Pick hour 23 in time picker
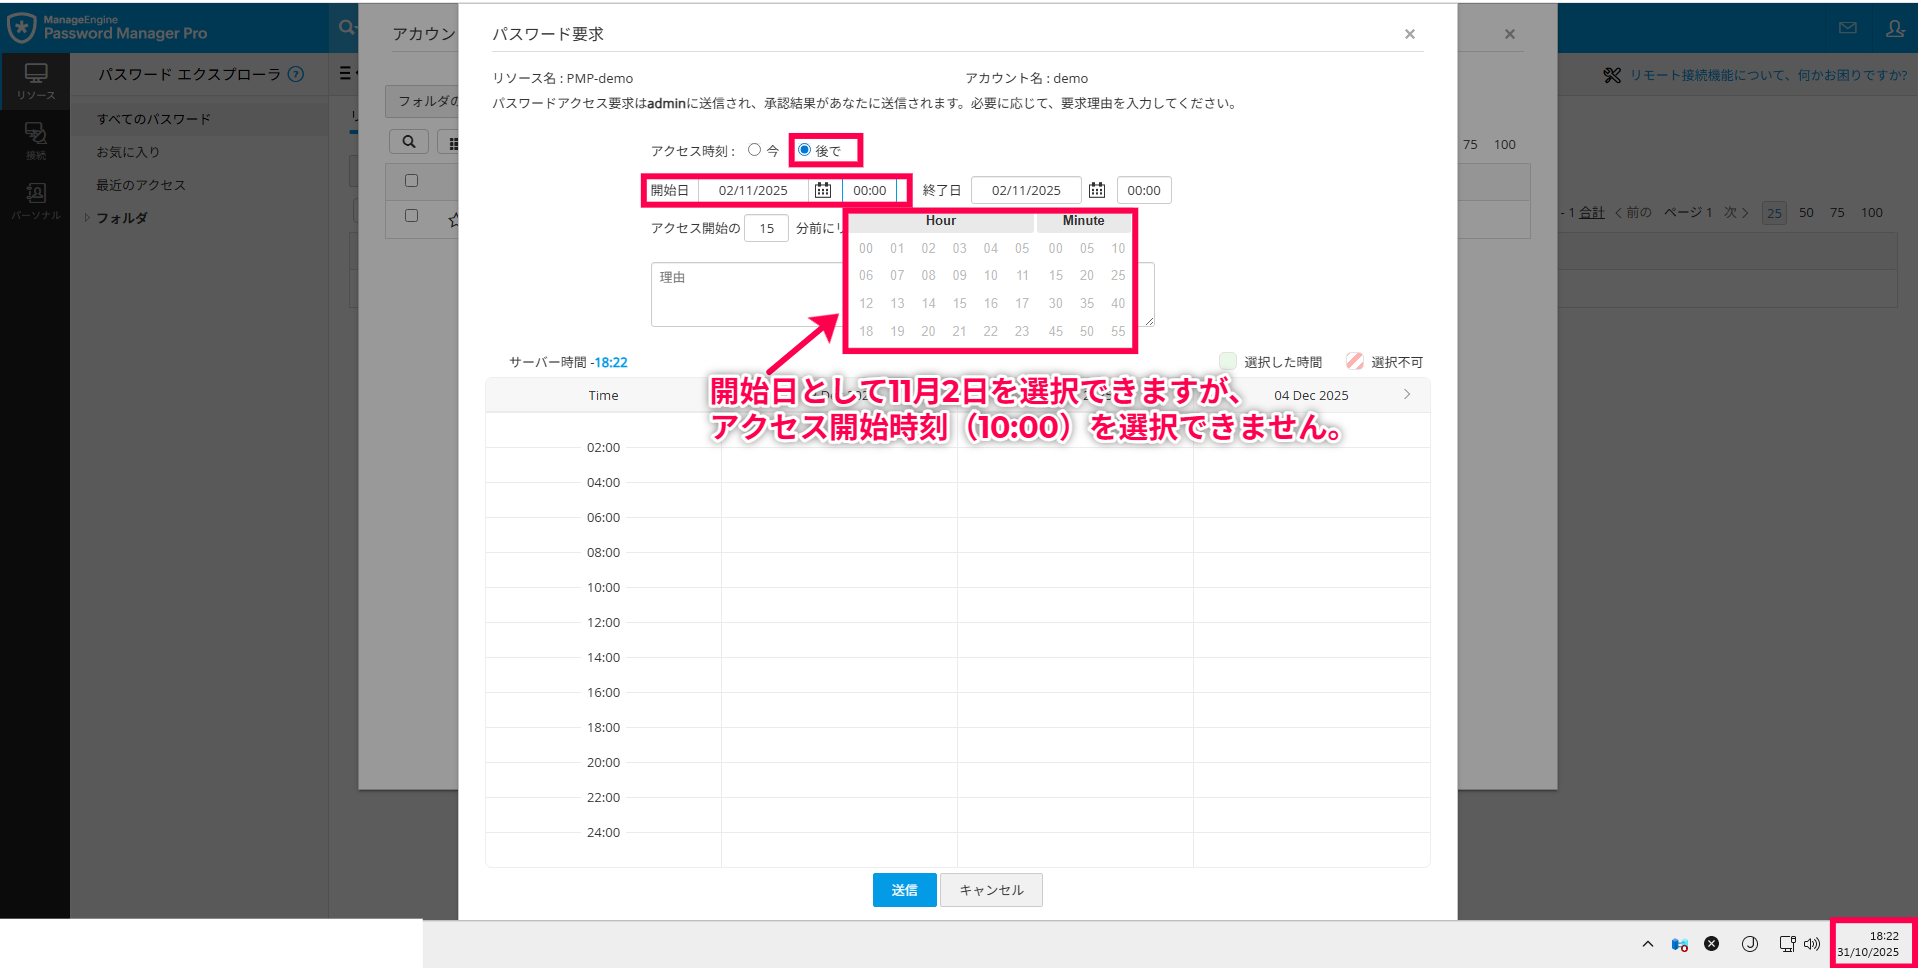 (1022, 331)
